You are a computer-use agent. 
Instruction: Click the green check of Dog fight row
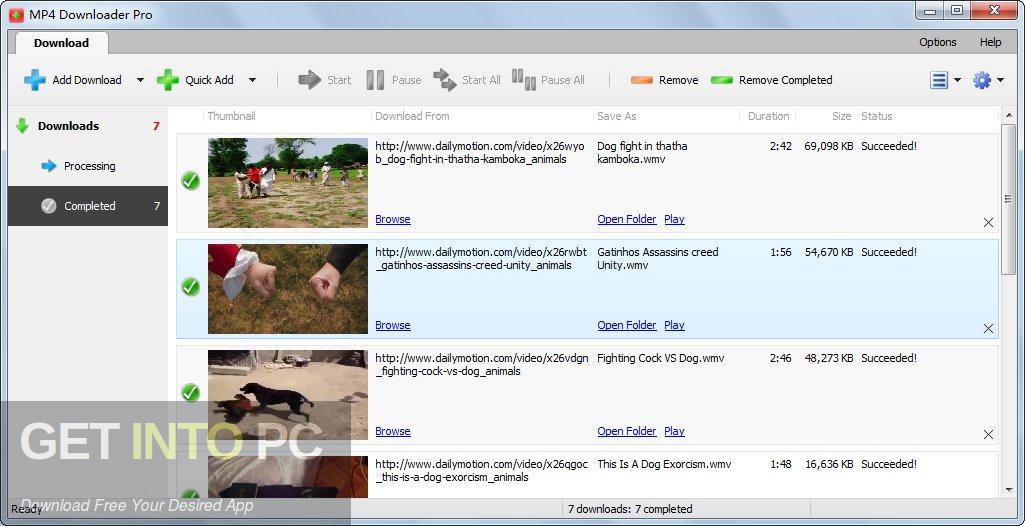click(190, 181)
